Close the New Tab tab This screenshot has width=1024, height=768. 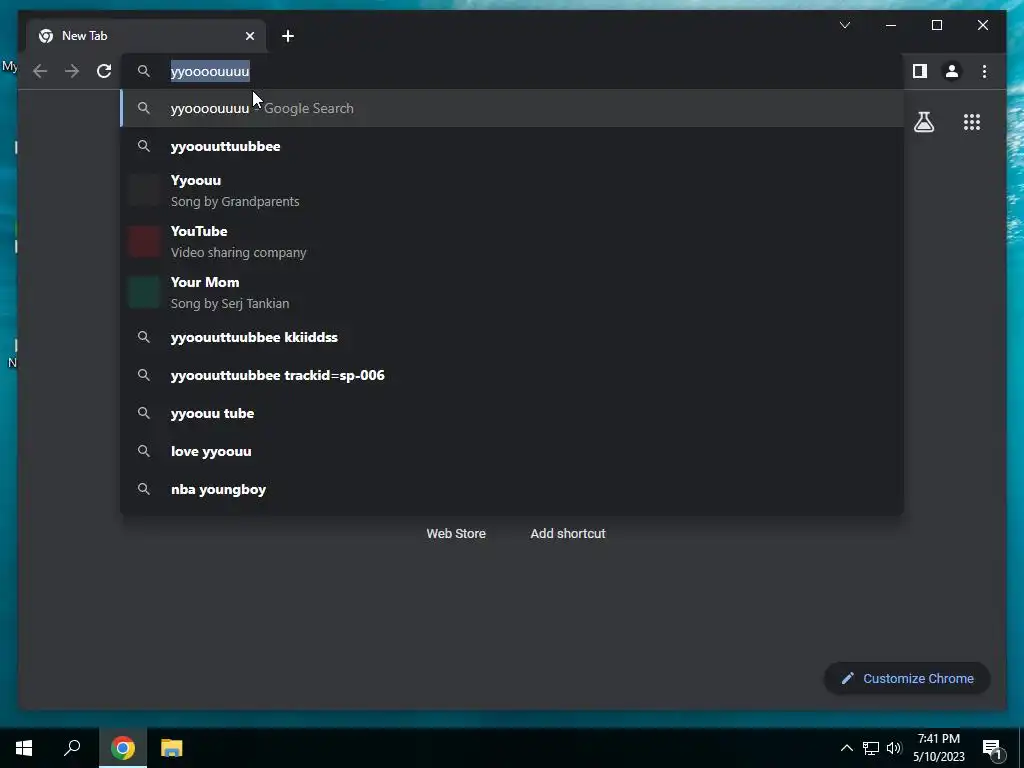click(249, 36)
